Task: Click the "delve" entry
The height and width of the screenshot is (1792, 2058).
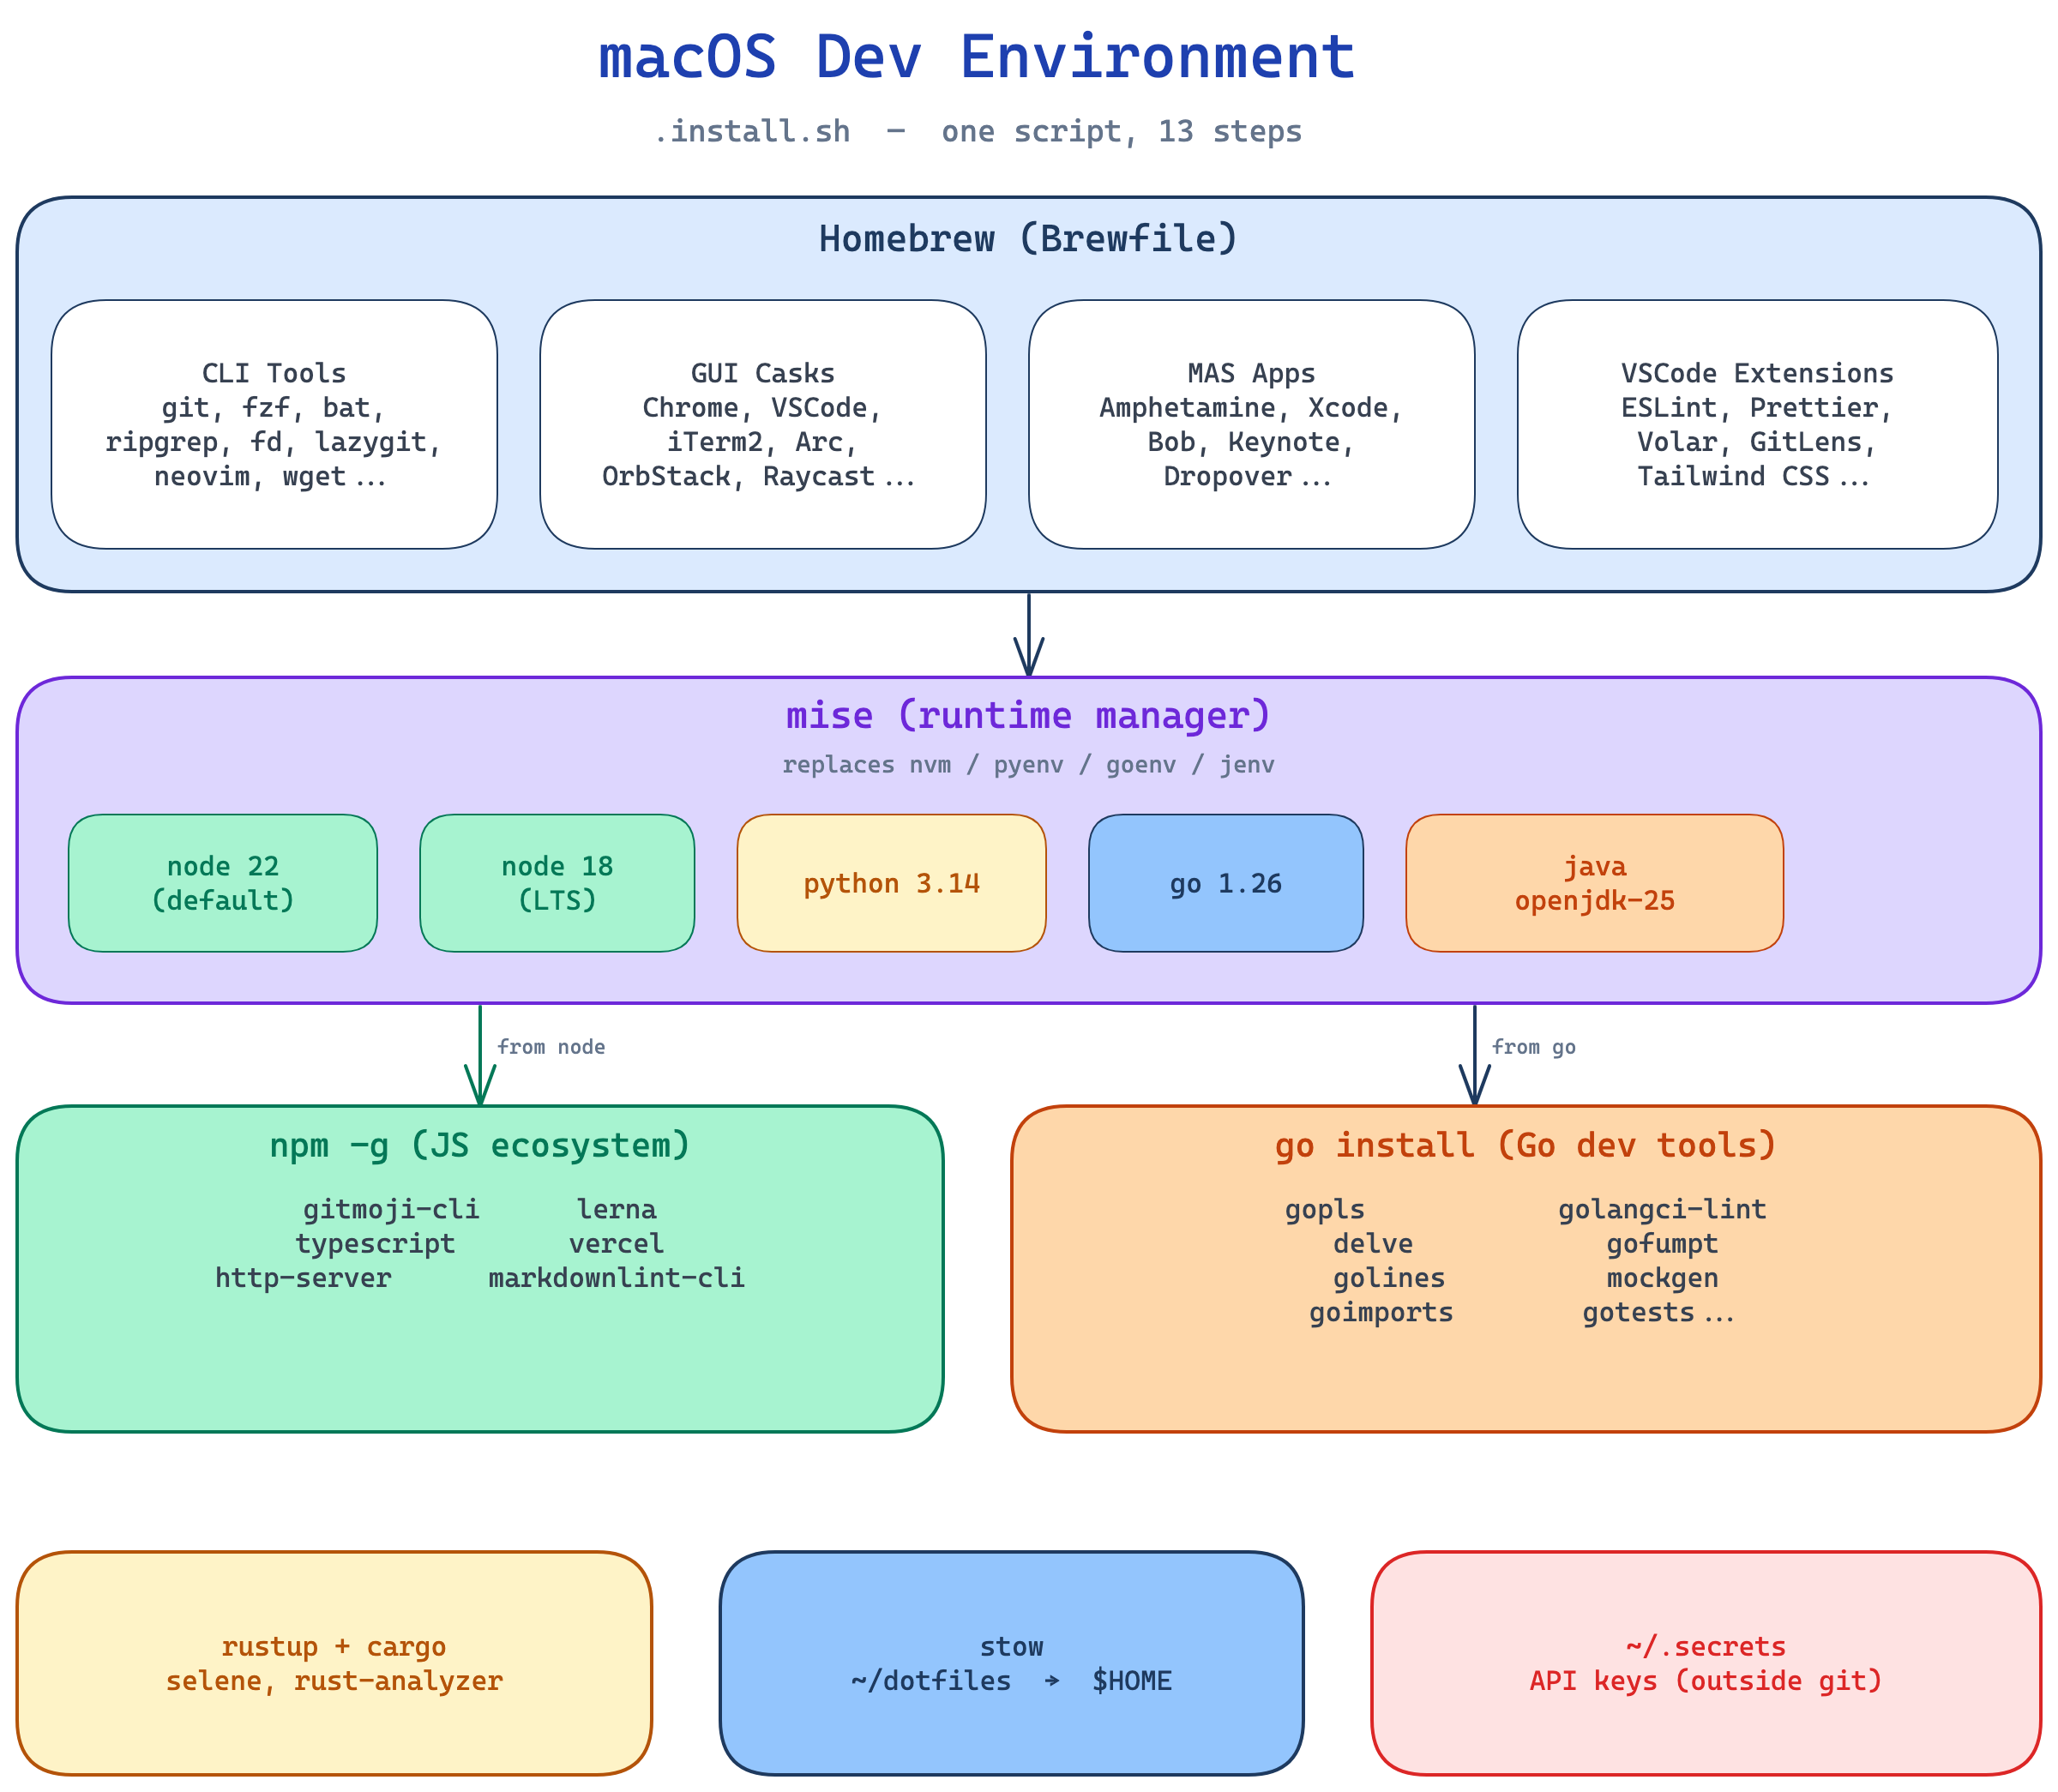Action: [x=1373, y=1243]
